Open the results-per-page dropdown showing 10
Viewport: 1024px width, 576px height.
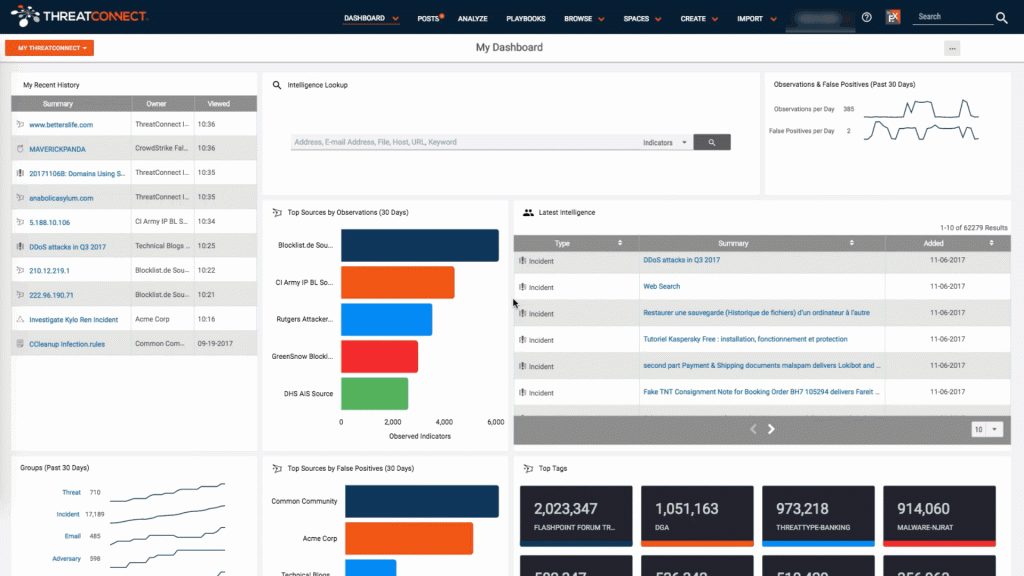(986, 429)
